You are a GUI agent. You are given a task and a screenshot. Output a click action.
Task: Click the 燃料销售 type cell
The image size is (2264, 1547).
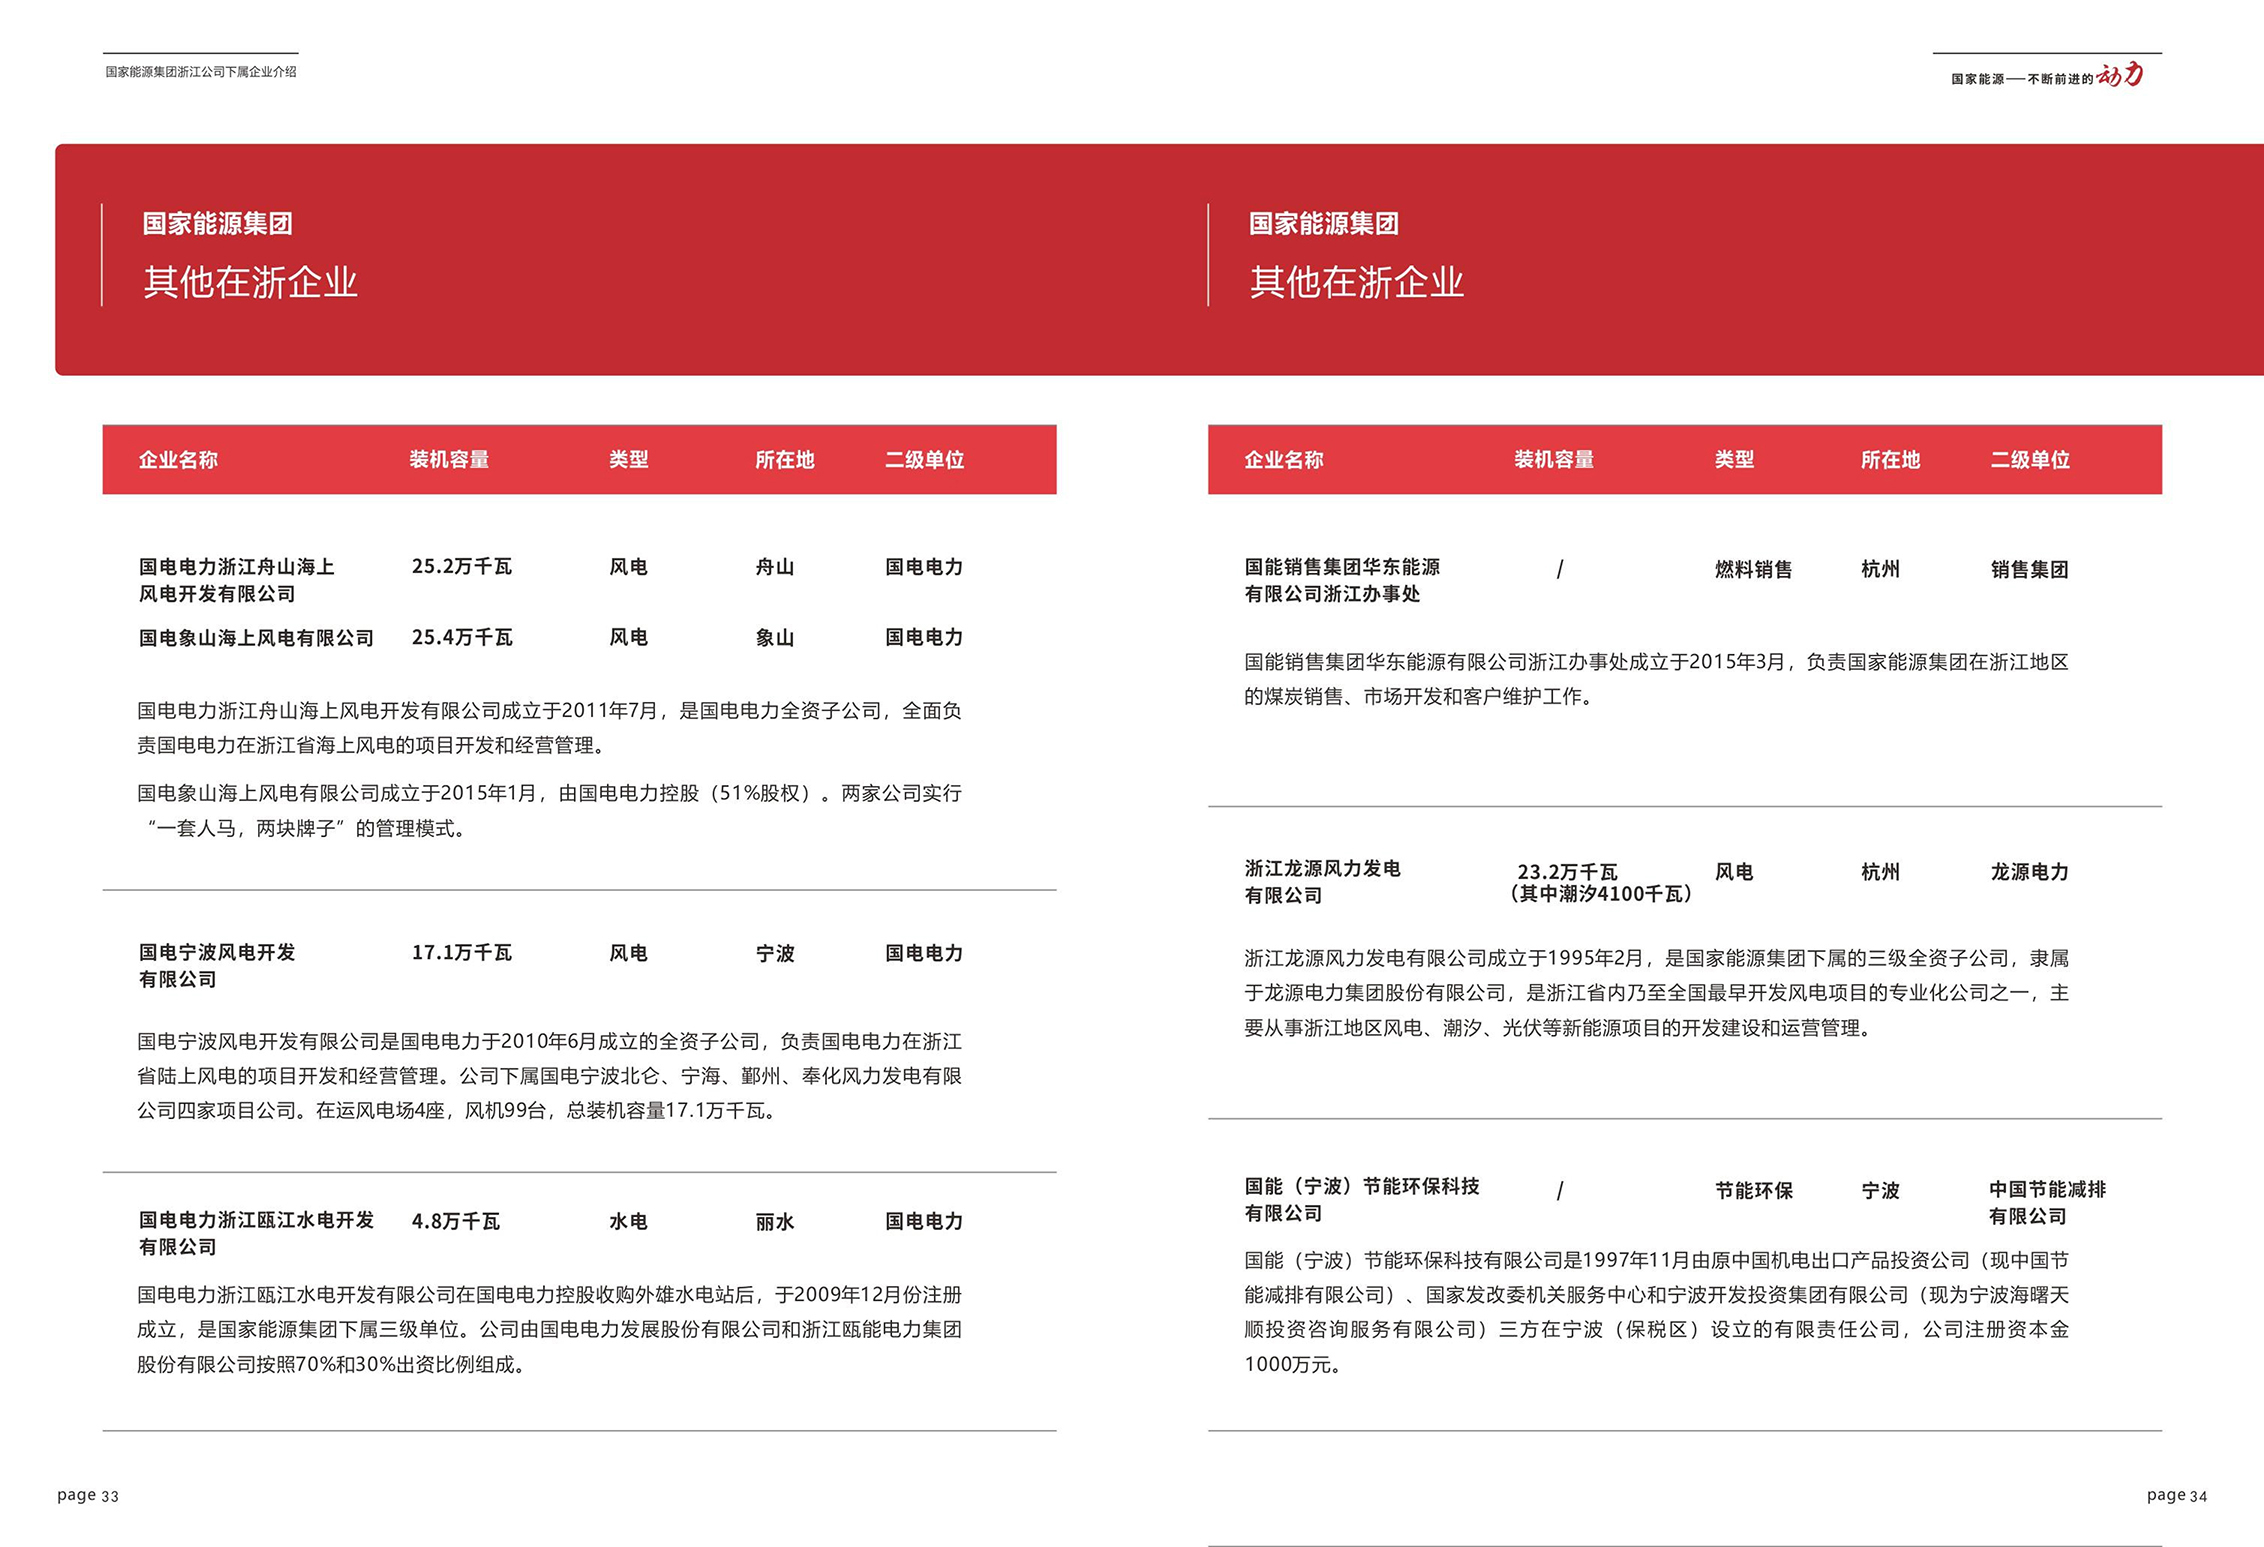point(1753,570)
